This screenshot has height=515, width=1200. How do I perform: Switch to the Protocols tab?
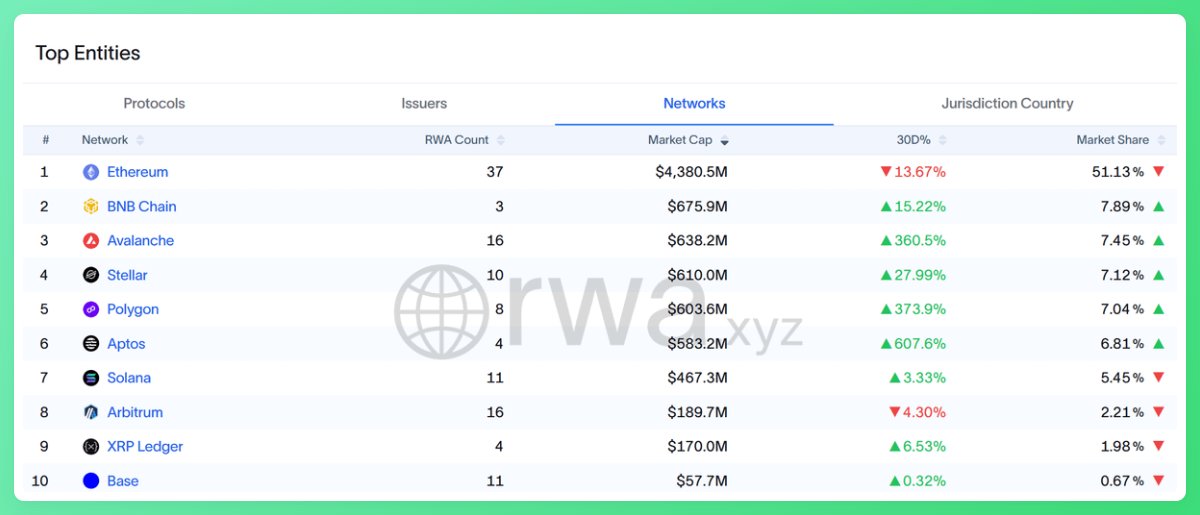tap(154, 104)
